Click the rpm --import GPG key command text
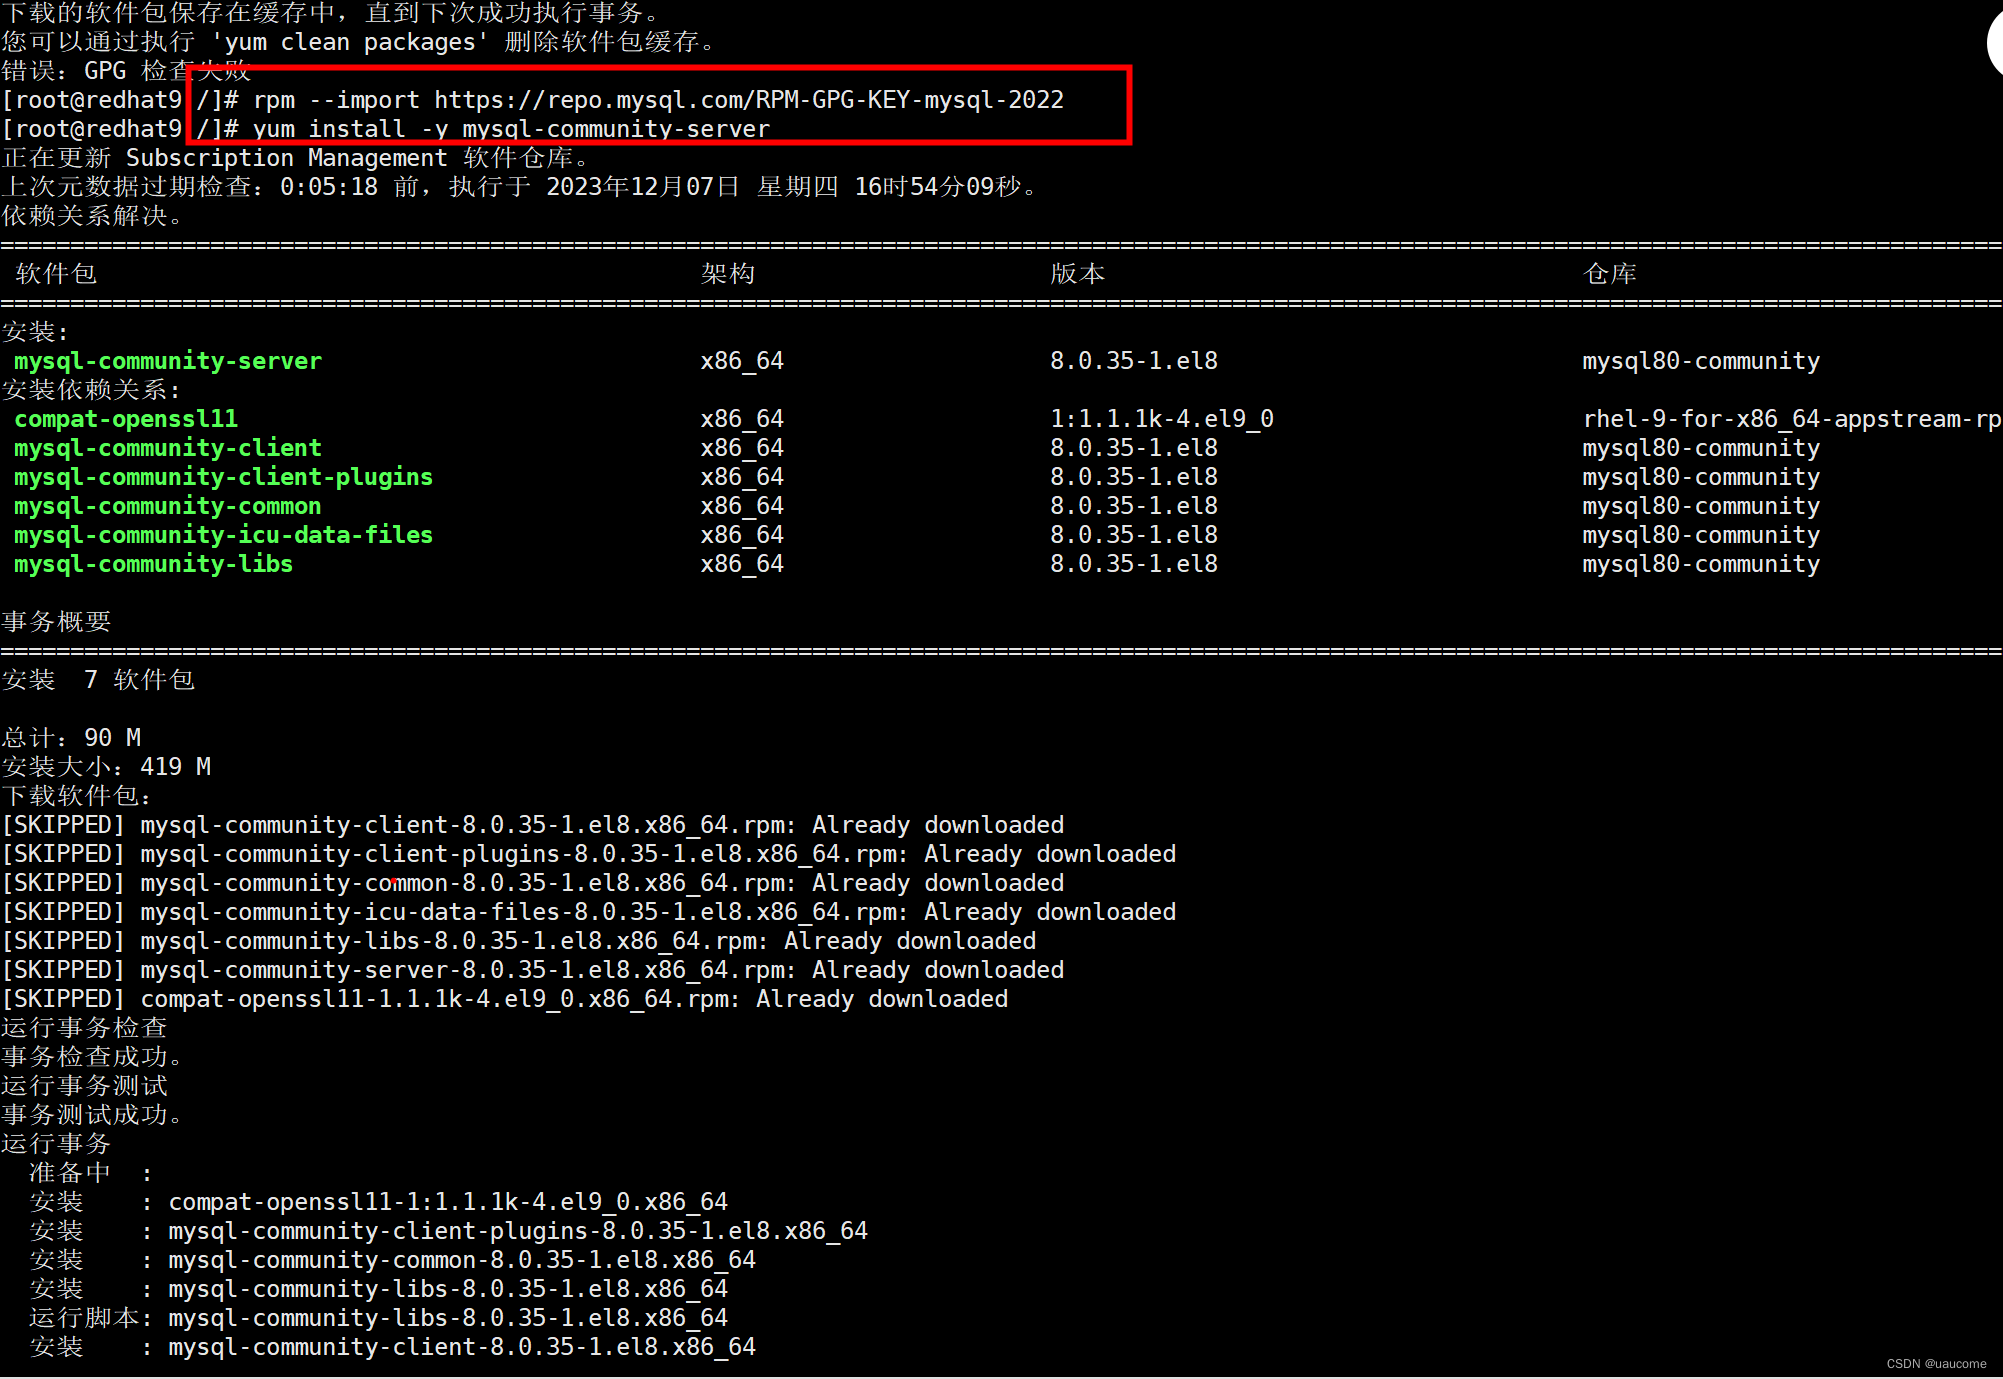2003x1379 pixels. click(658, 100)
